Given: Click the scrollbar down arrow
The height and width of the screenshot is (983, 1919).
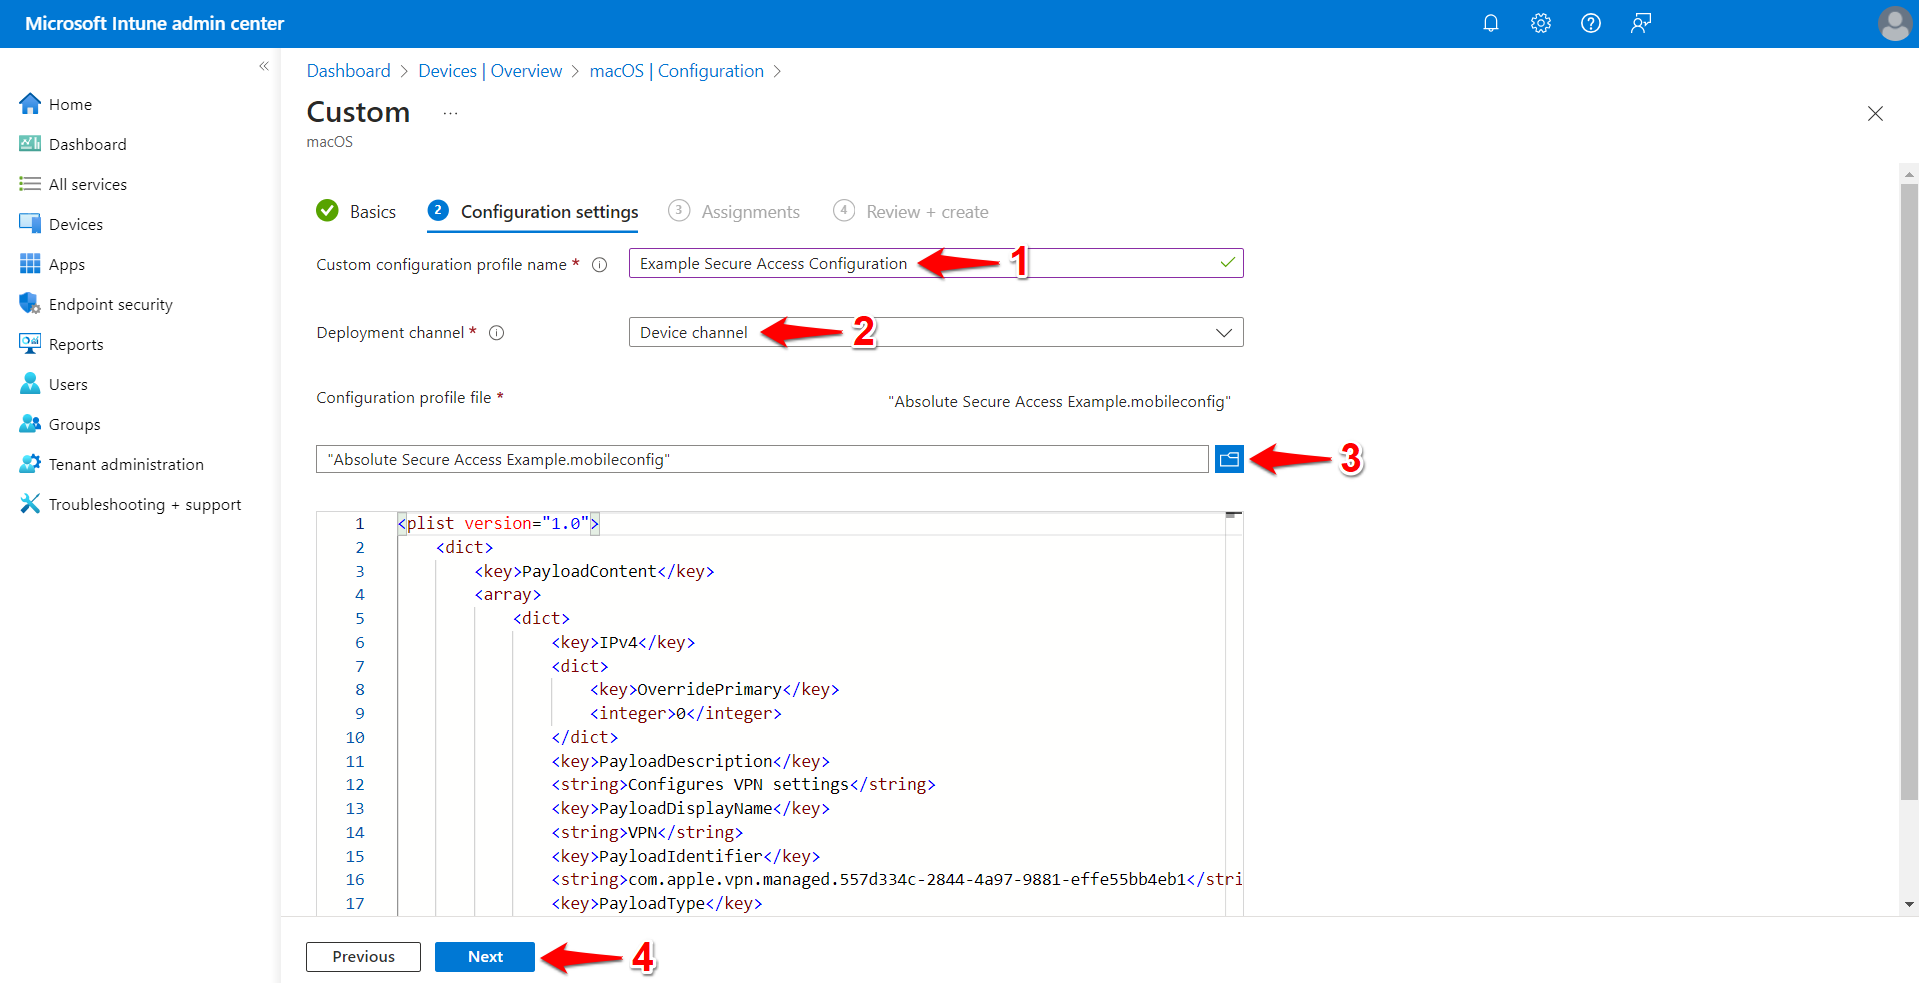Looking at the screenshot, I should point(1909,904).
